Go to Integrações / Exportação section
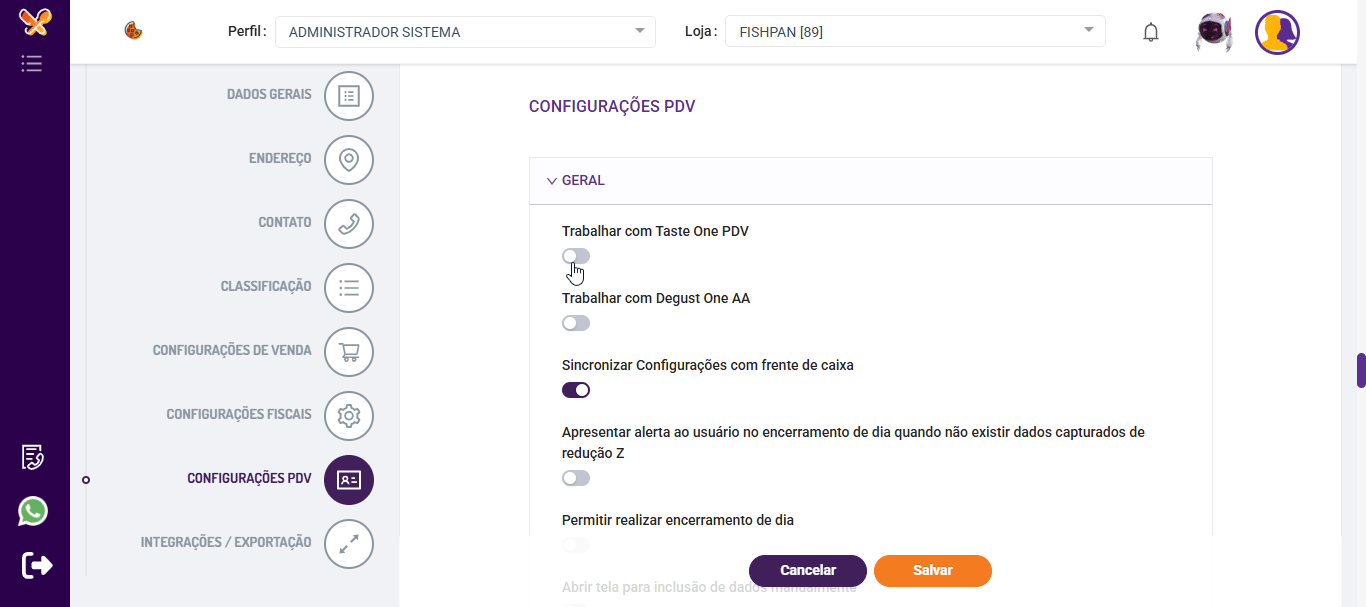This screenshot has width=1366, height=607. 226,543
